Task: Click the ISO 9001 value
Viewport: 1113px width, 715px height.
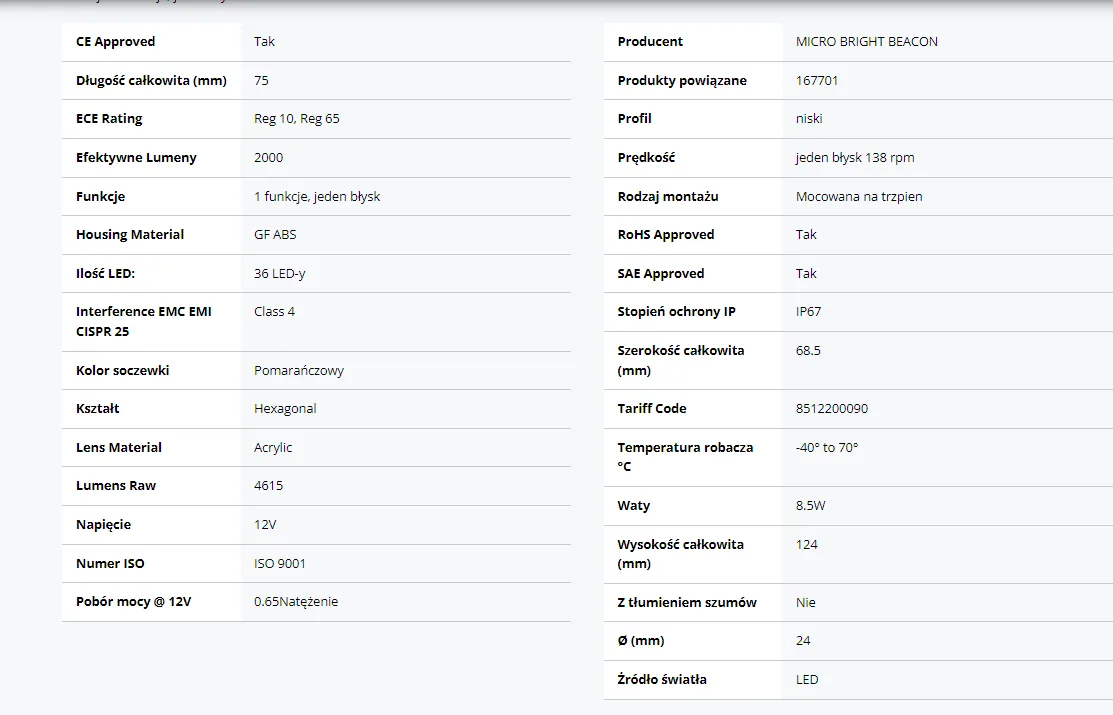Action: tap(280, 563)
